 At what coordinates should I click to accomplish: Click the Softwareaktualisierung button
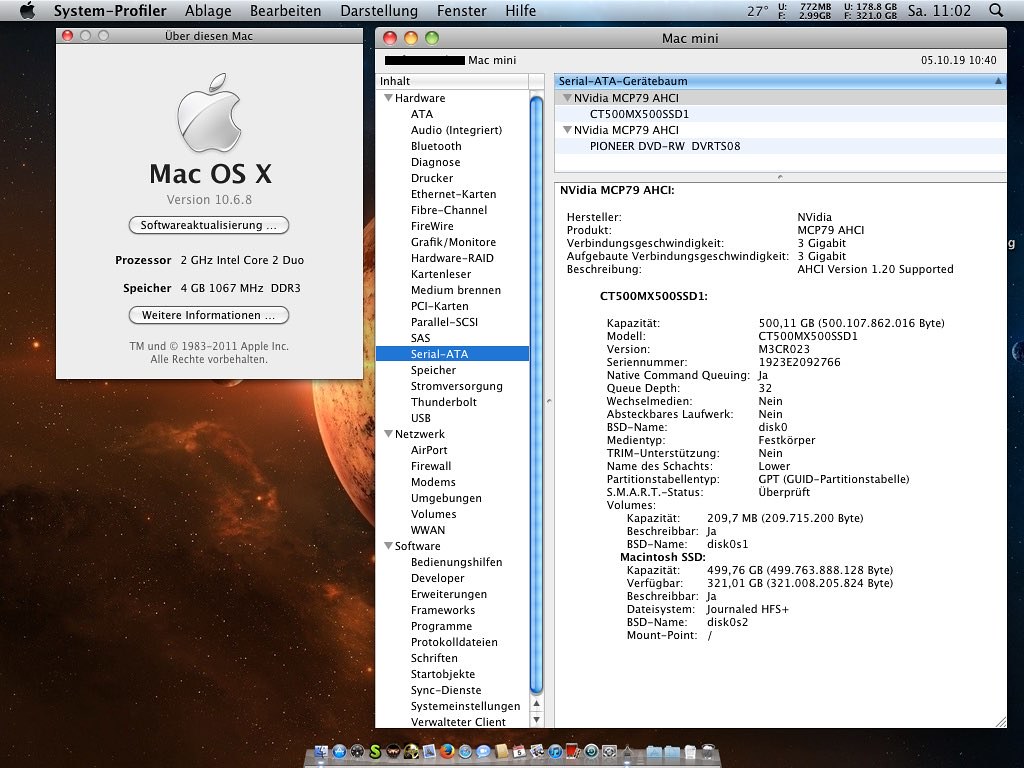pos(209,225)
